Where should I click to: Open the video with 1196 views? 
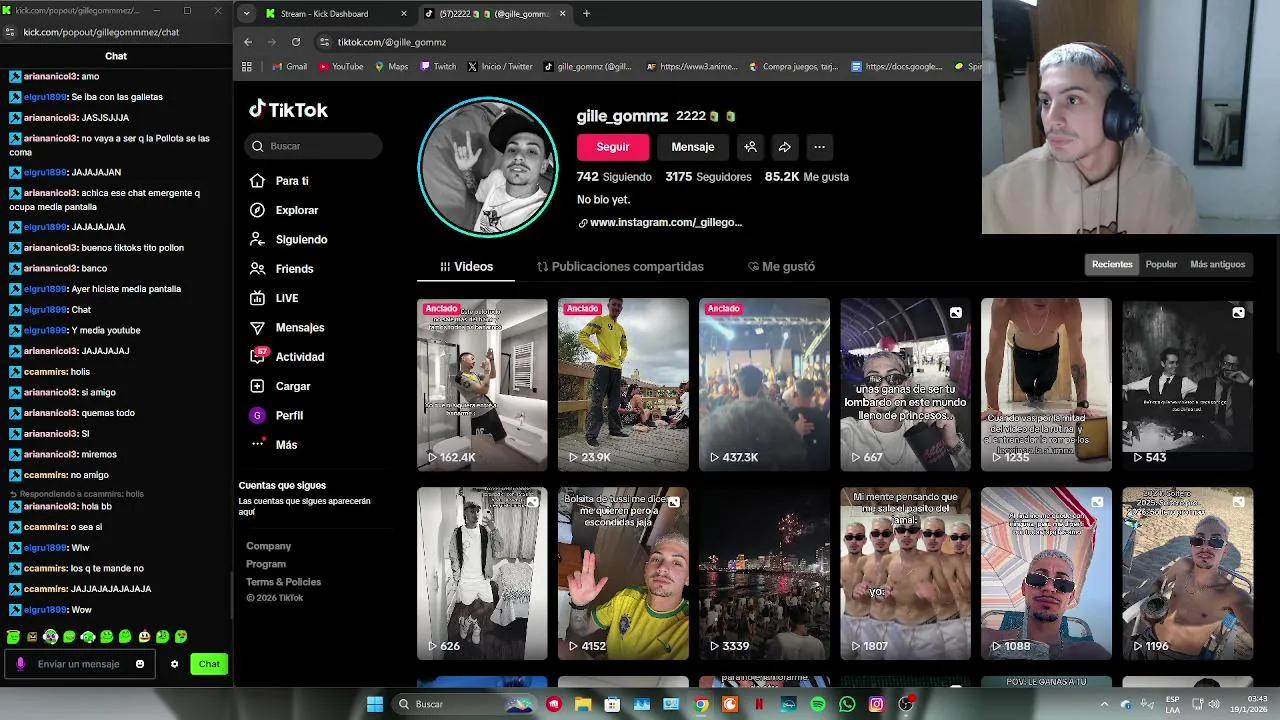(1187, 573)
